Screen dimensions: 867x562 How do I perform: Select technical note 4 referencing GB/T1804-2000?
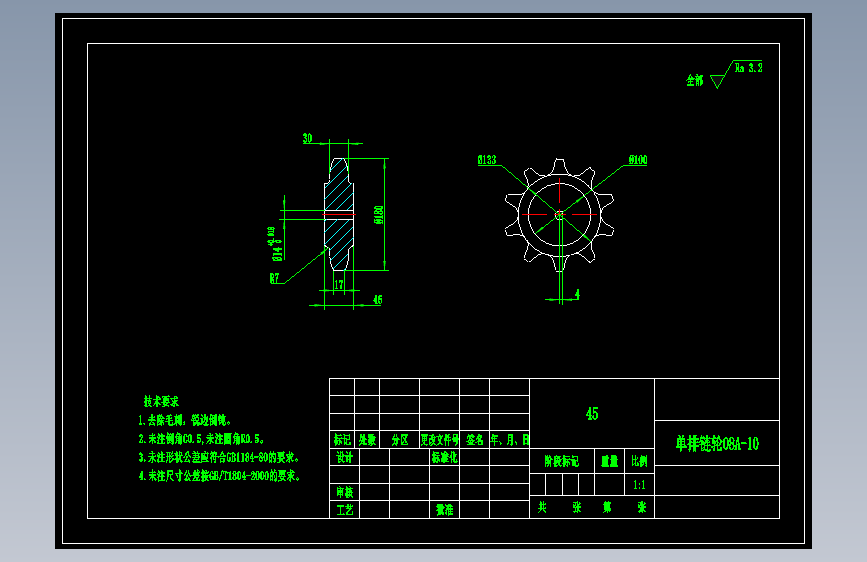pos(220,476)
